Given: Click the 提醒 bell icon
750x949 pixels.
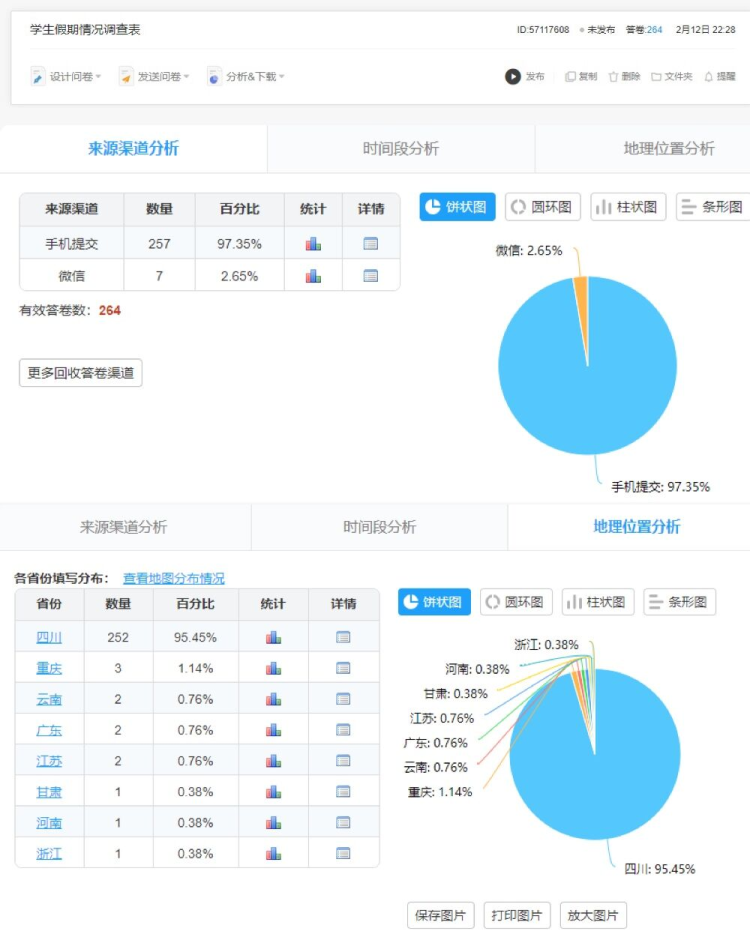Looking at the screenshot, I should pyautogui.click(x=709, y=76).
